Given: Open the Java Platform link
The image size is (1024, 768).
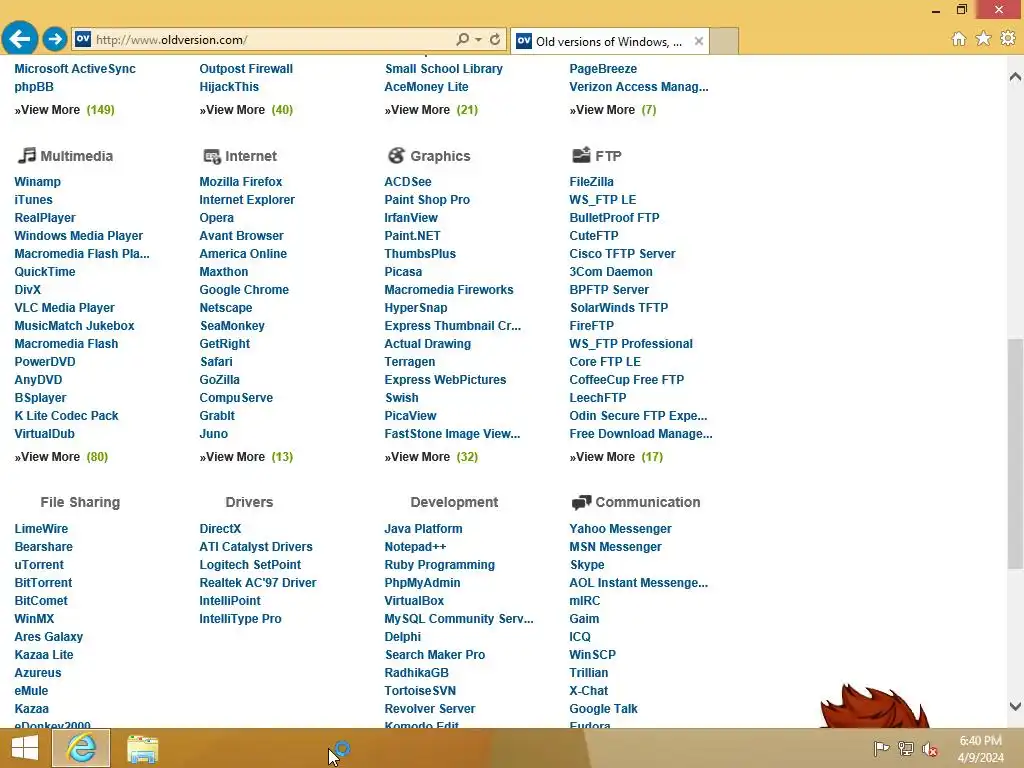Looking at the screenshot, I should [x=423, y=528].
